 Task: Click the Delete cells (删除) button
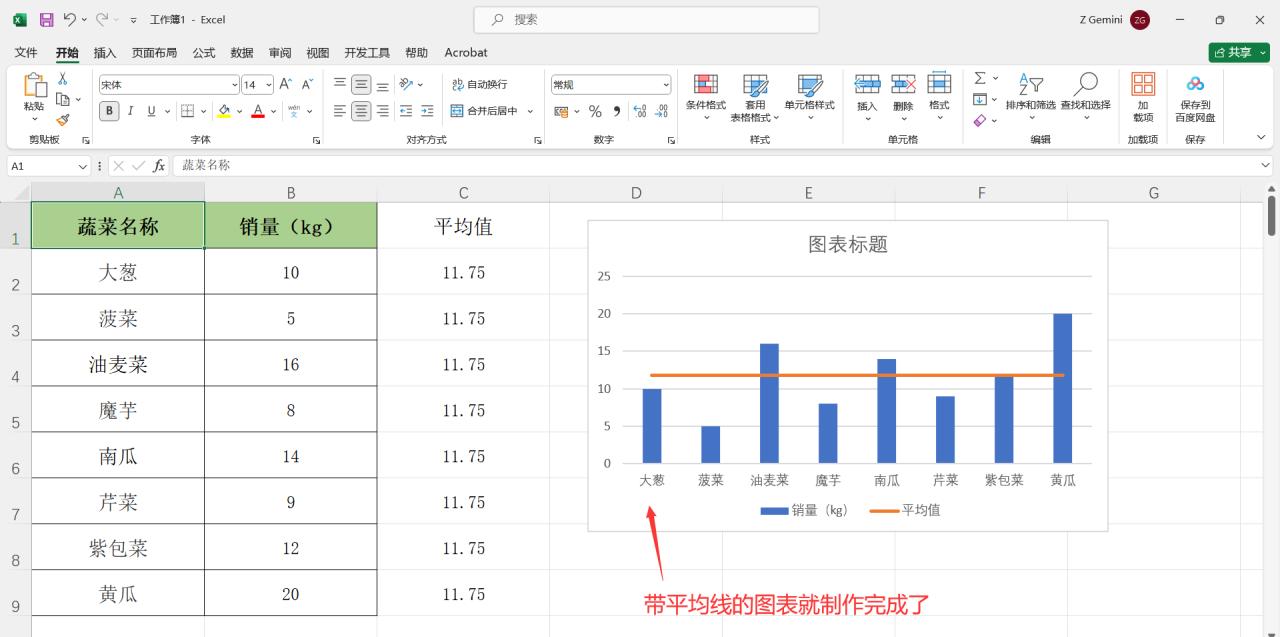pyautogui.click(x=903, y=96)
